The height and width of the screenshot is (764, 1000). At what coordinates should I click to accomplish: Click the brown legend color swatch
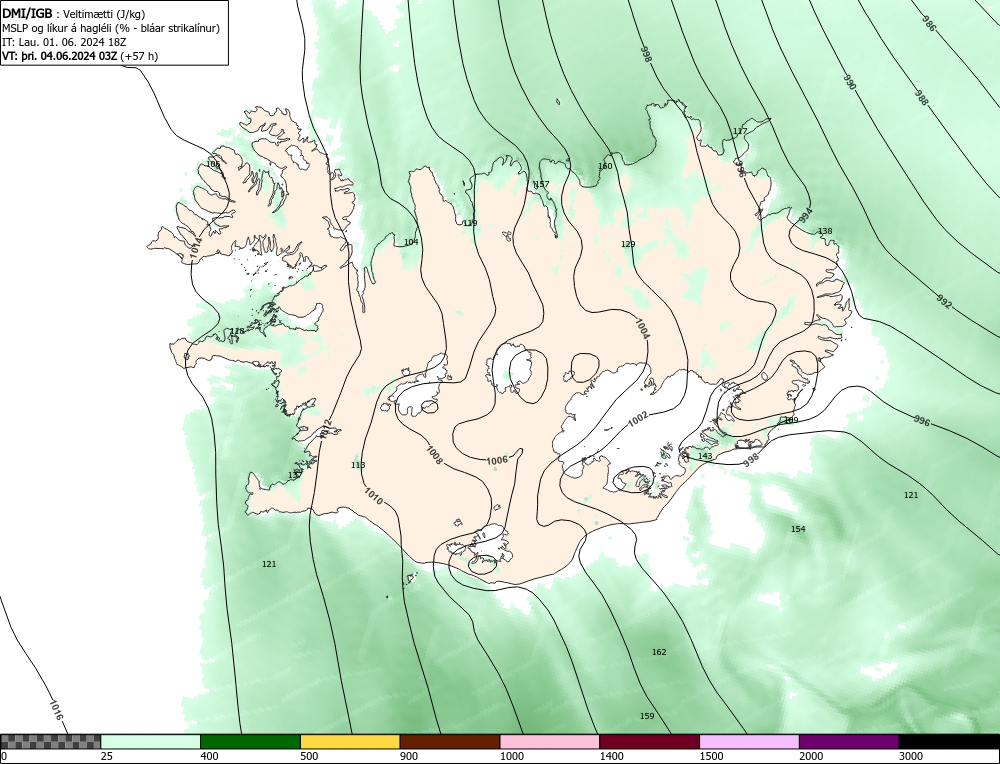450,742
